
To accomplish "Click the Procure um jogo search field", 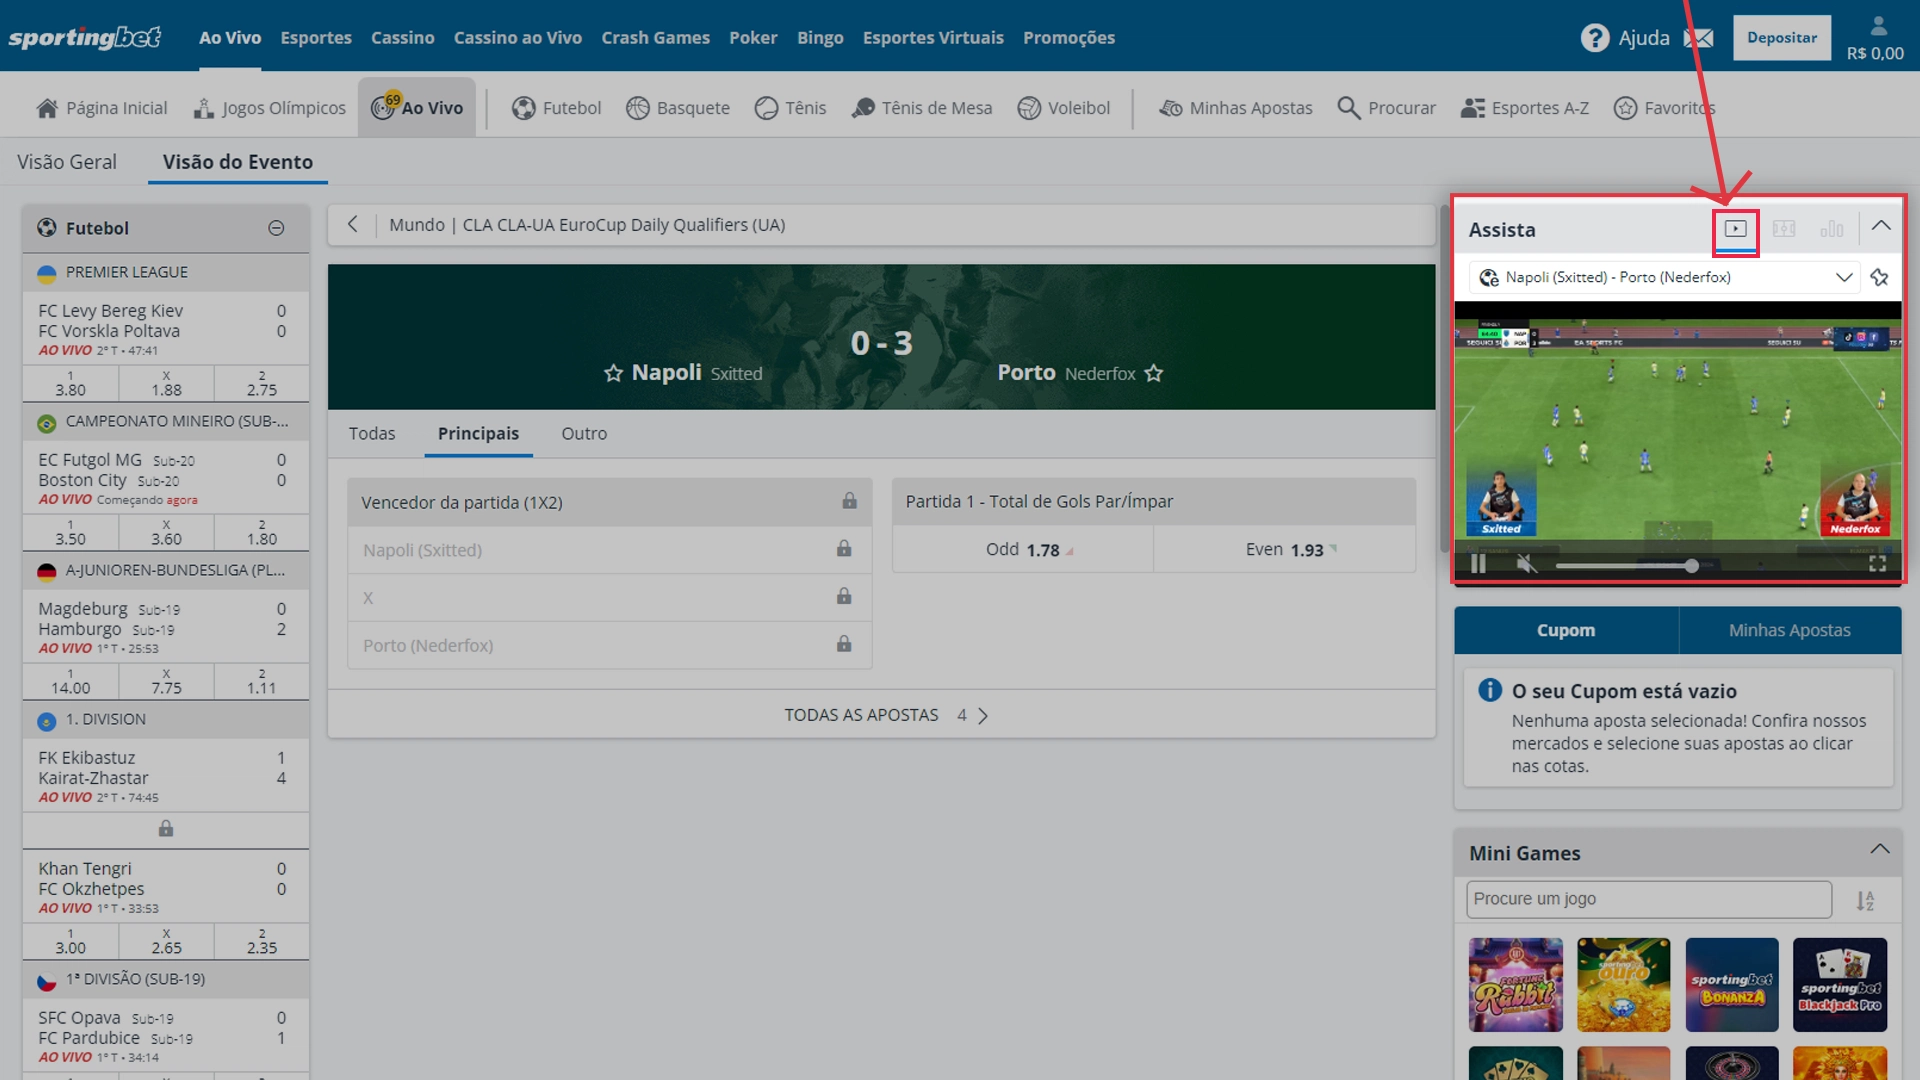I will coord(1648,899).
